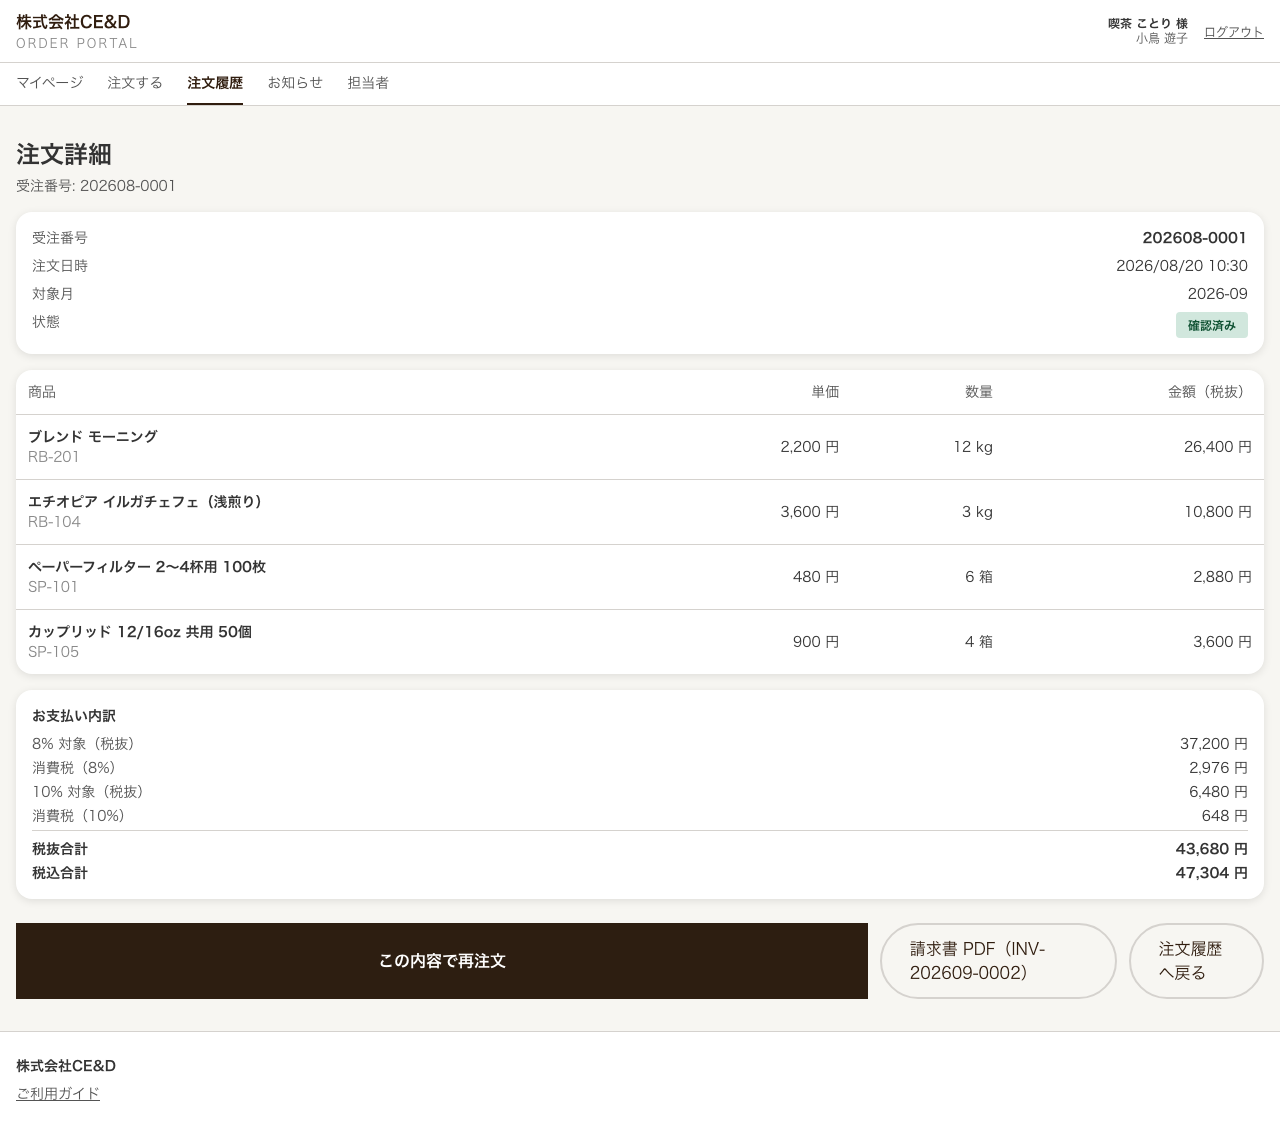The width and height of the screenshot is (1280, 1128).
Task: Click the 480 円 unit price cell
Action: click(x=816, y=577)
